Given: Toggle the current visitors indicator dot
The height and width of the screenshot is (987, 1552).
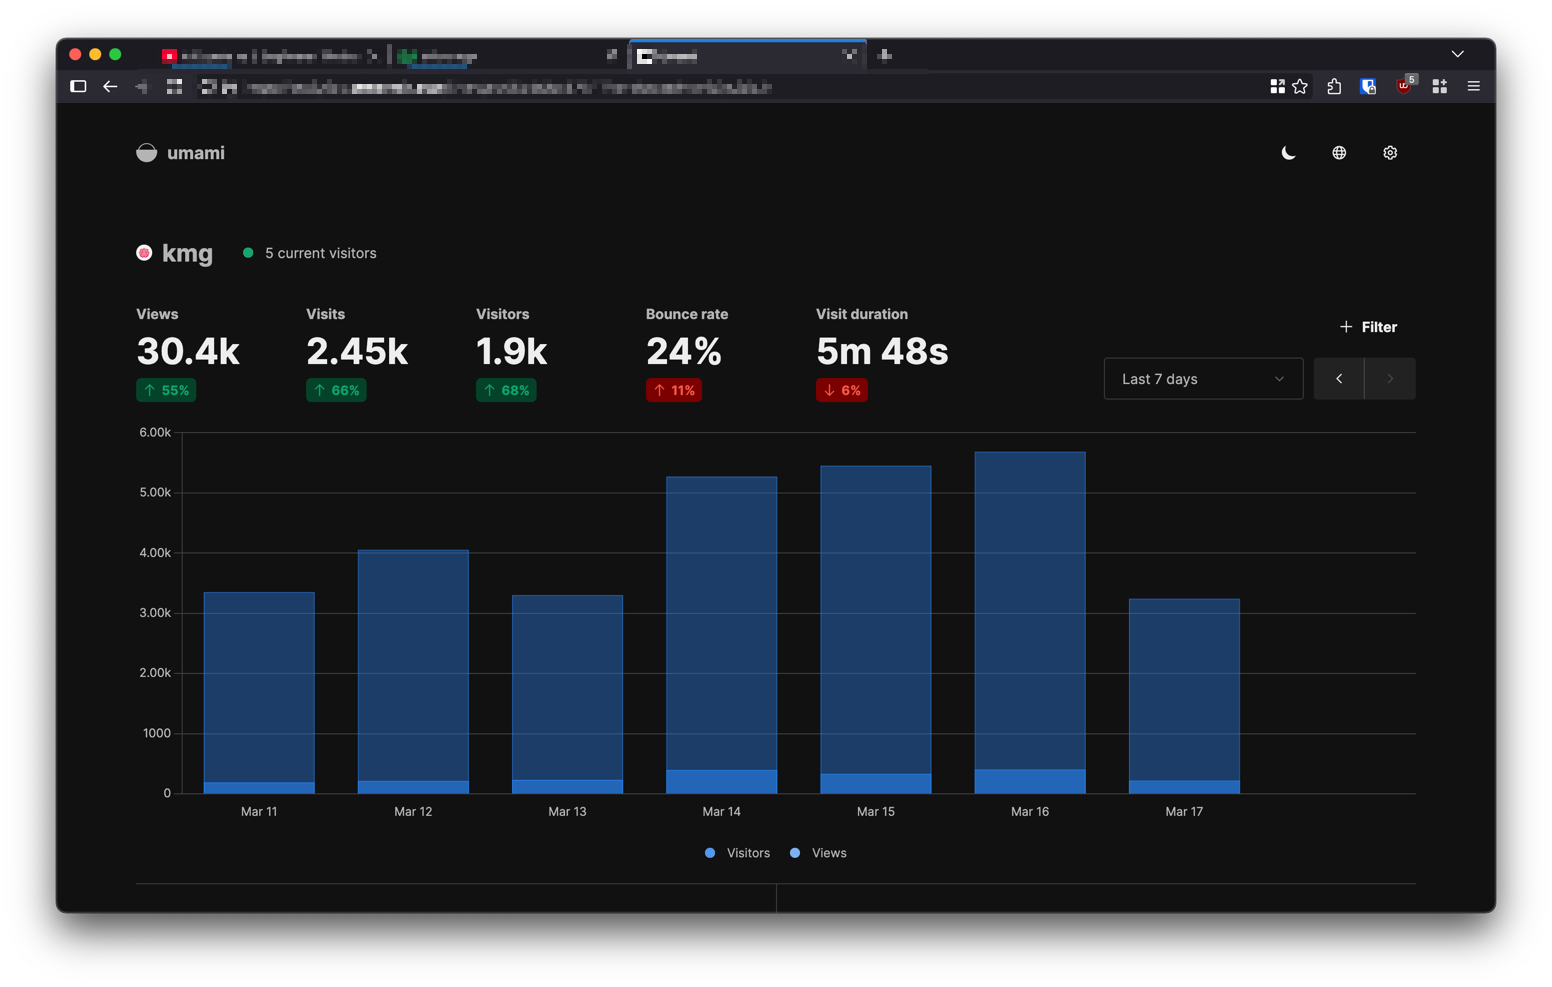Looking at the screenshot, I should pyautogui.click(x=248, y=253).
